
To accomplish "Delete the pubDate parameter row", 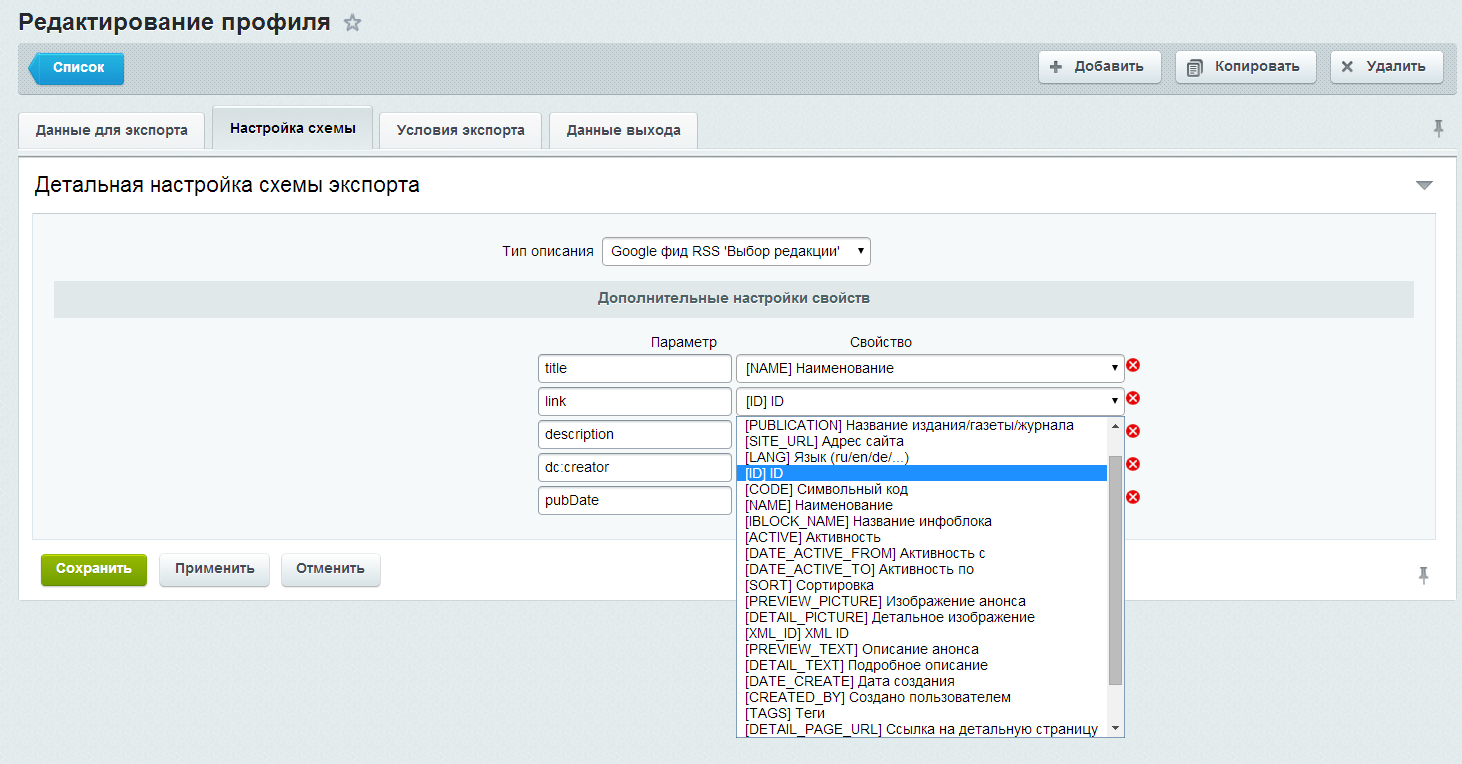I will [1133, 498].
